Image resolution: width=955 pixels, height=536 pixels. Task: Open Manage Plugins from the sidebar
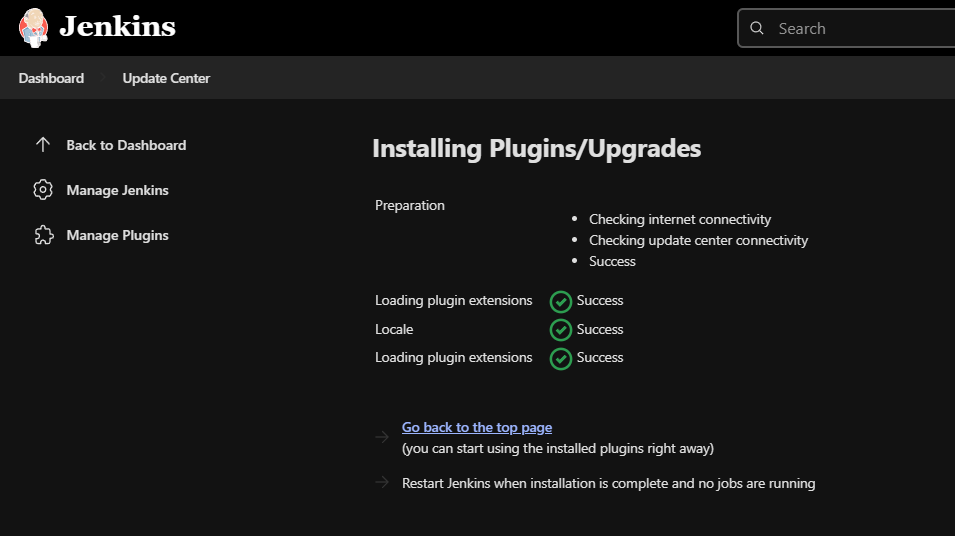[x=117, y=235]
